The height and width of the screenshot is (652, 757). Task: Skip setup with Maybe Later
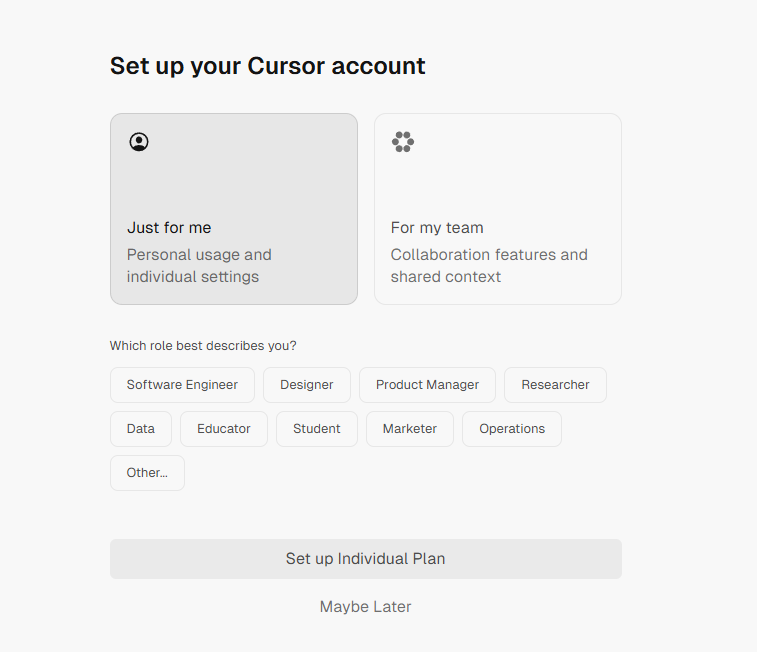pos(365,607)
